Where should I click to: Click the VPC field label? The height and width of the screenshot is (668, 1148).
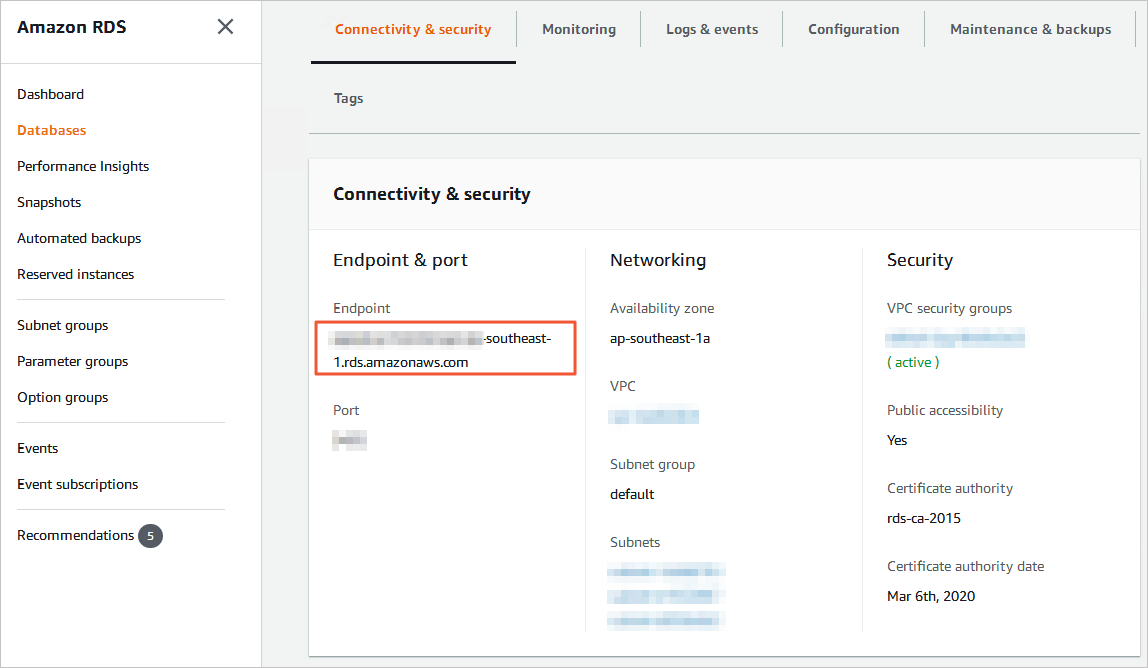pyautogui.click(x=622, y=386)
